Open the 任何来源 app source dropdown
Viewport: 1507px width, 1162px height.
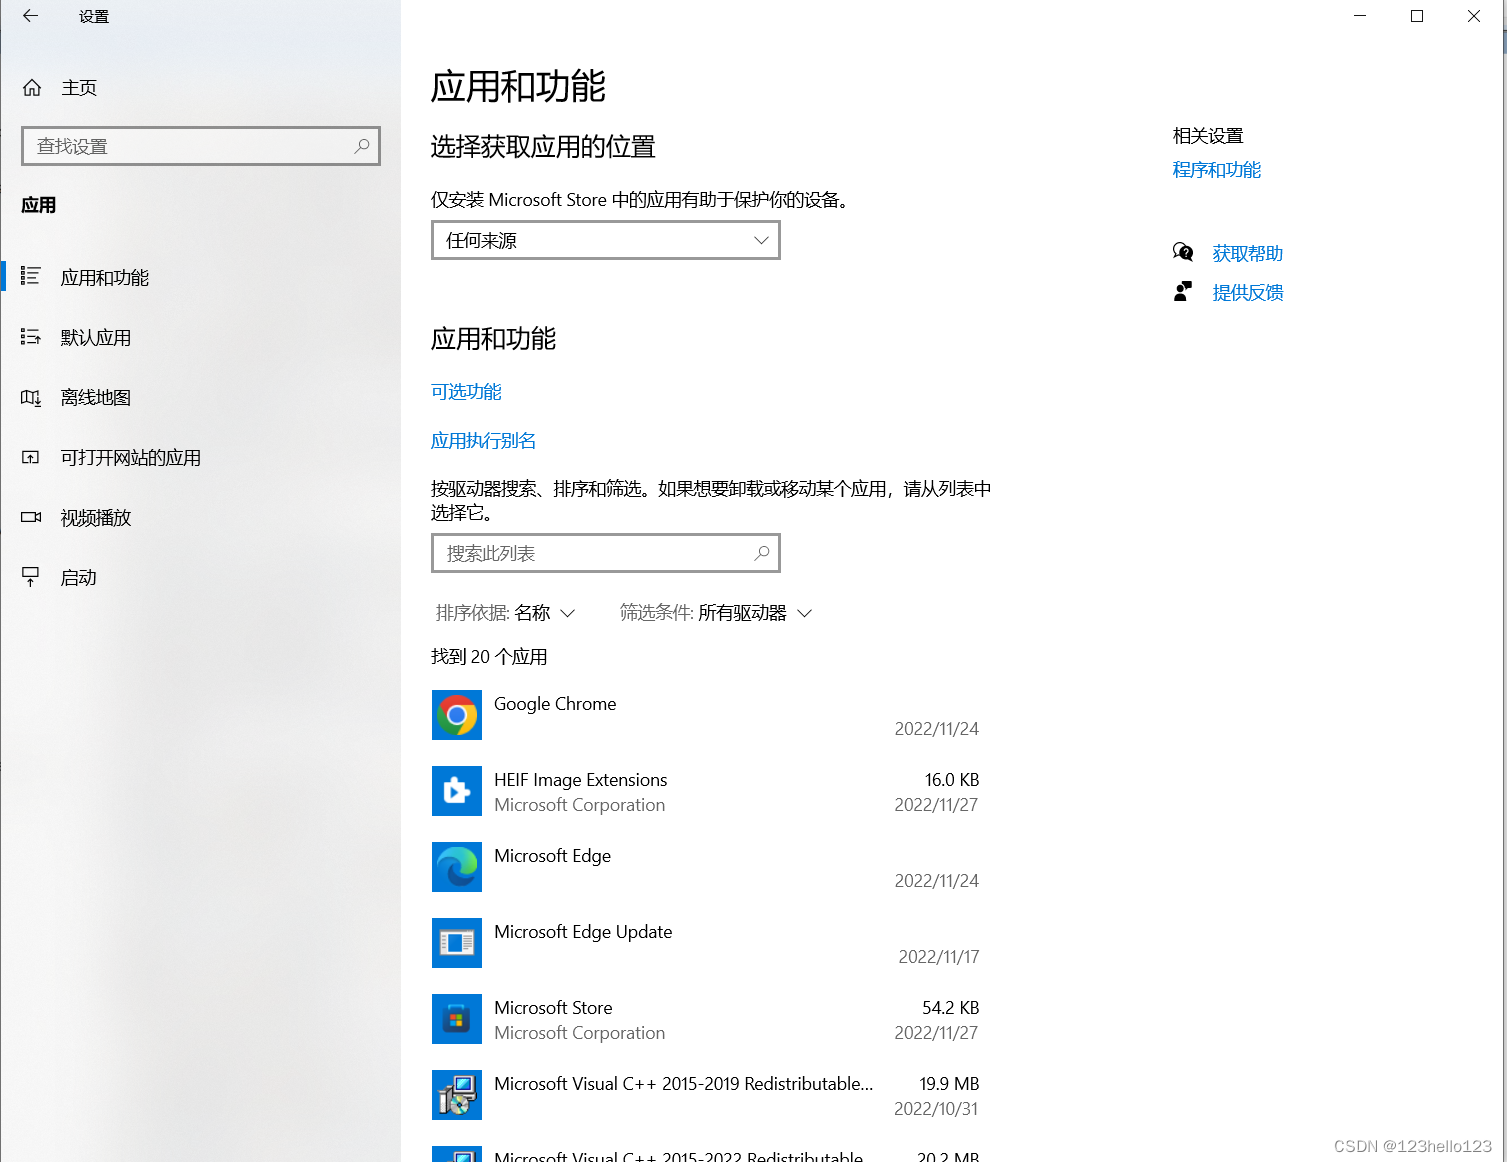pos(606,240)
